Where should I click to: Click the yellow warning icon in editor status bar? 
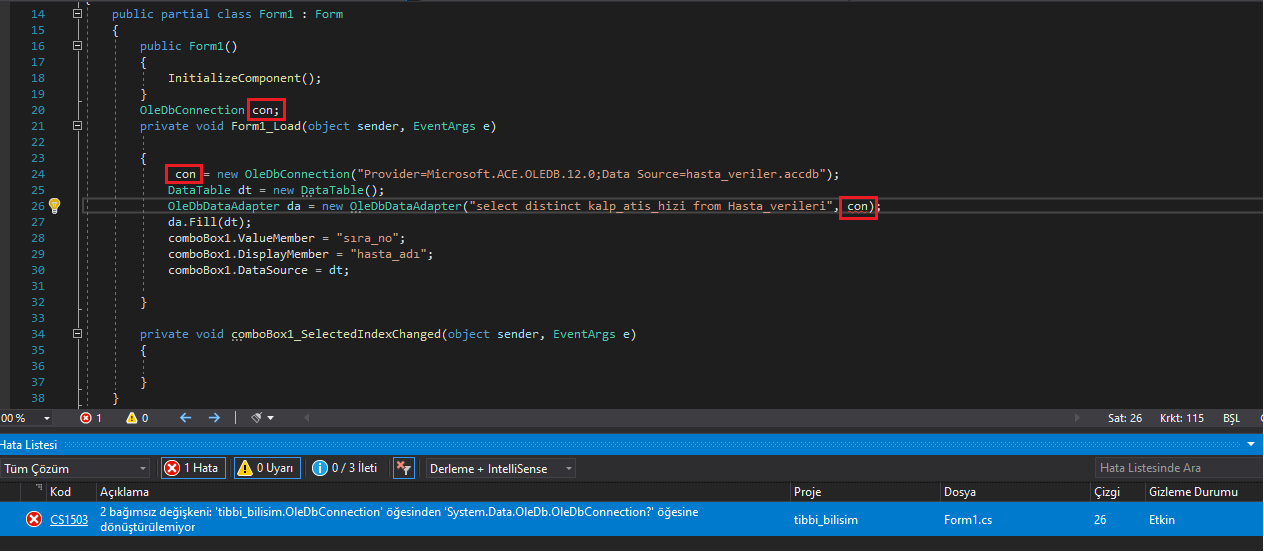click(132, 418)
